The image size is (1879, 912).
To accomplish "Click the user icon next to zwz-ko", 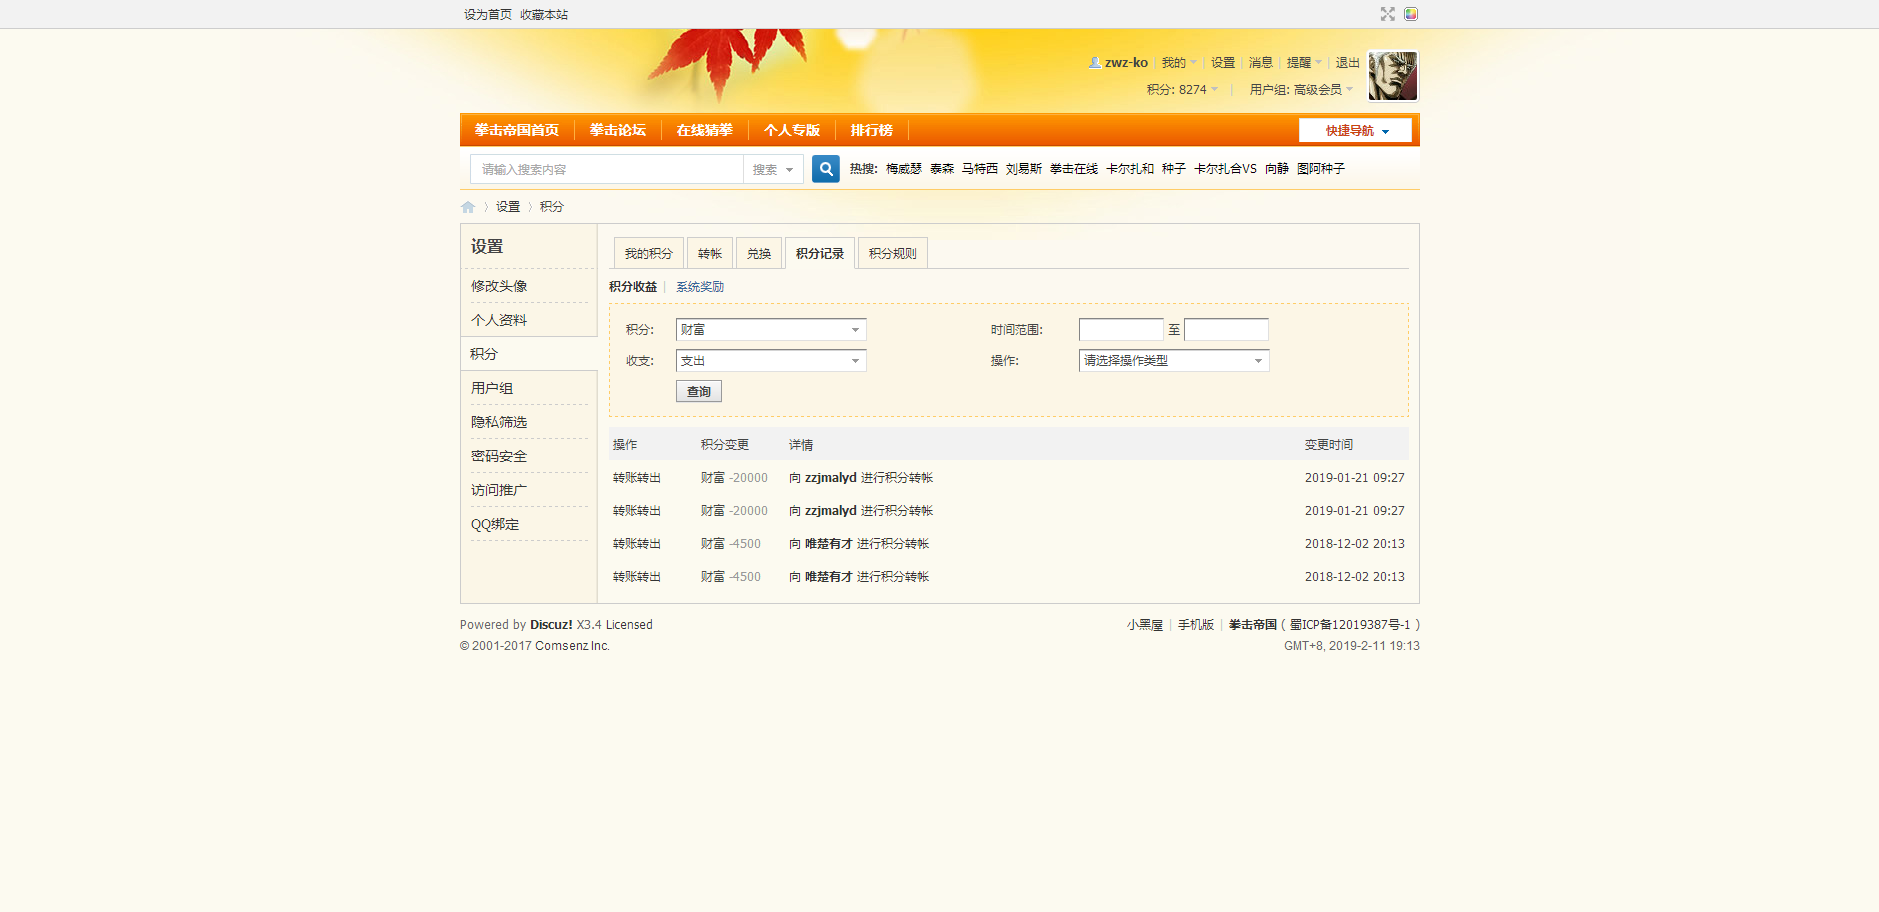I will (1095, 62).
